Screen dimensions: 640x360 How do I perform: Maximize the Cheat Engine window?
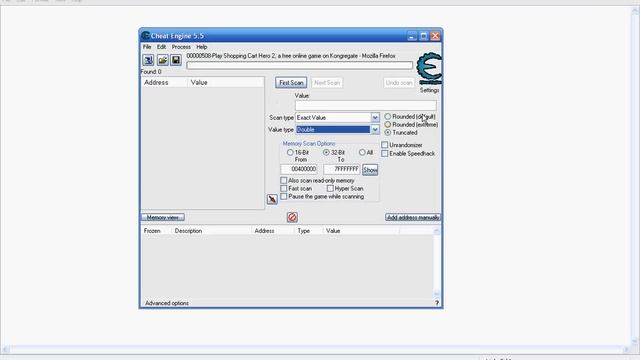click(x=424, y=36)
